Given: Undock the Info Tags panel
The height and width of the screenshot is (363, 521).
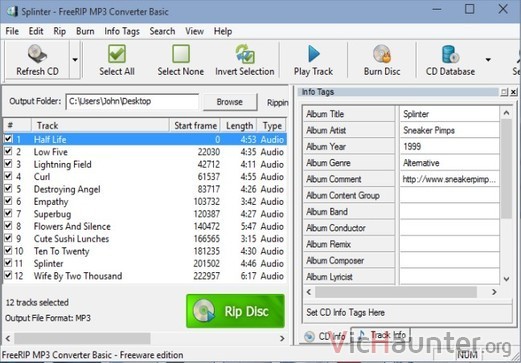Looking at the screenshot, I should 504,92.
